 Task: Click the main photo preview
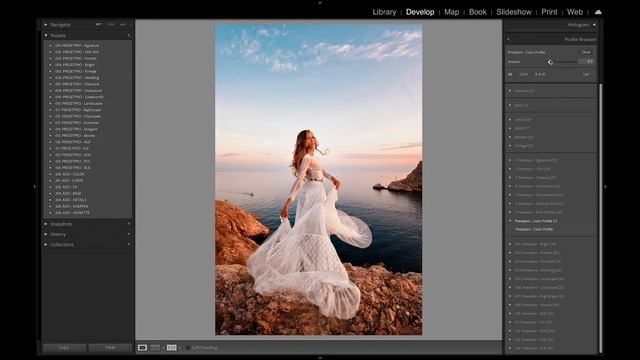point(318,179)
